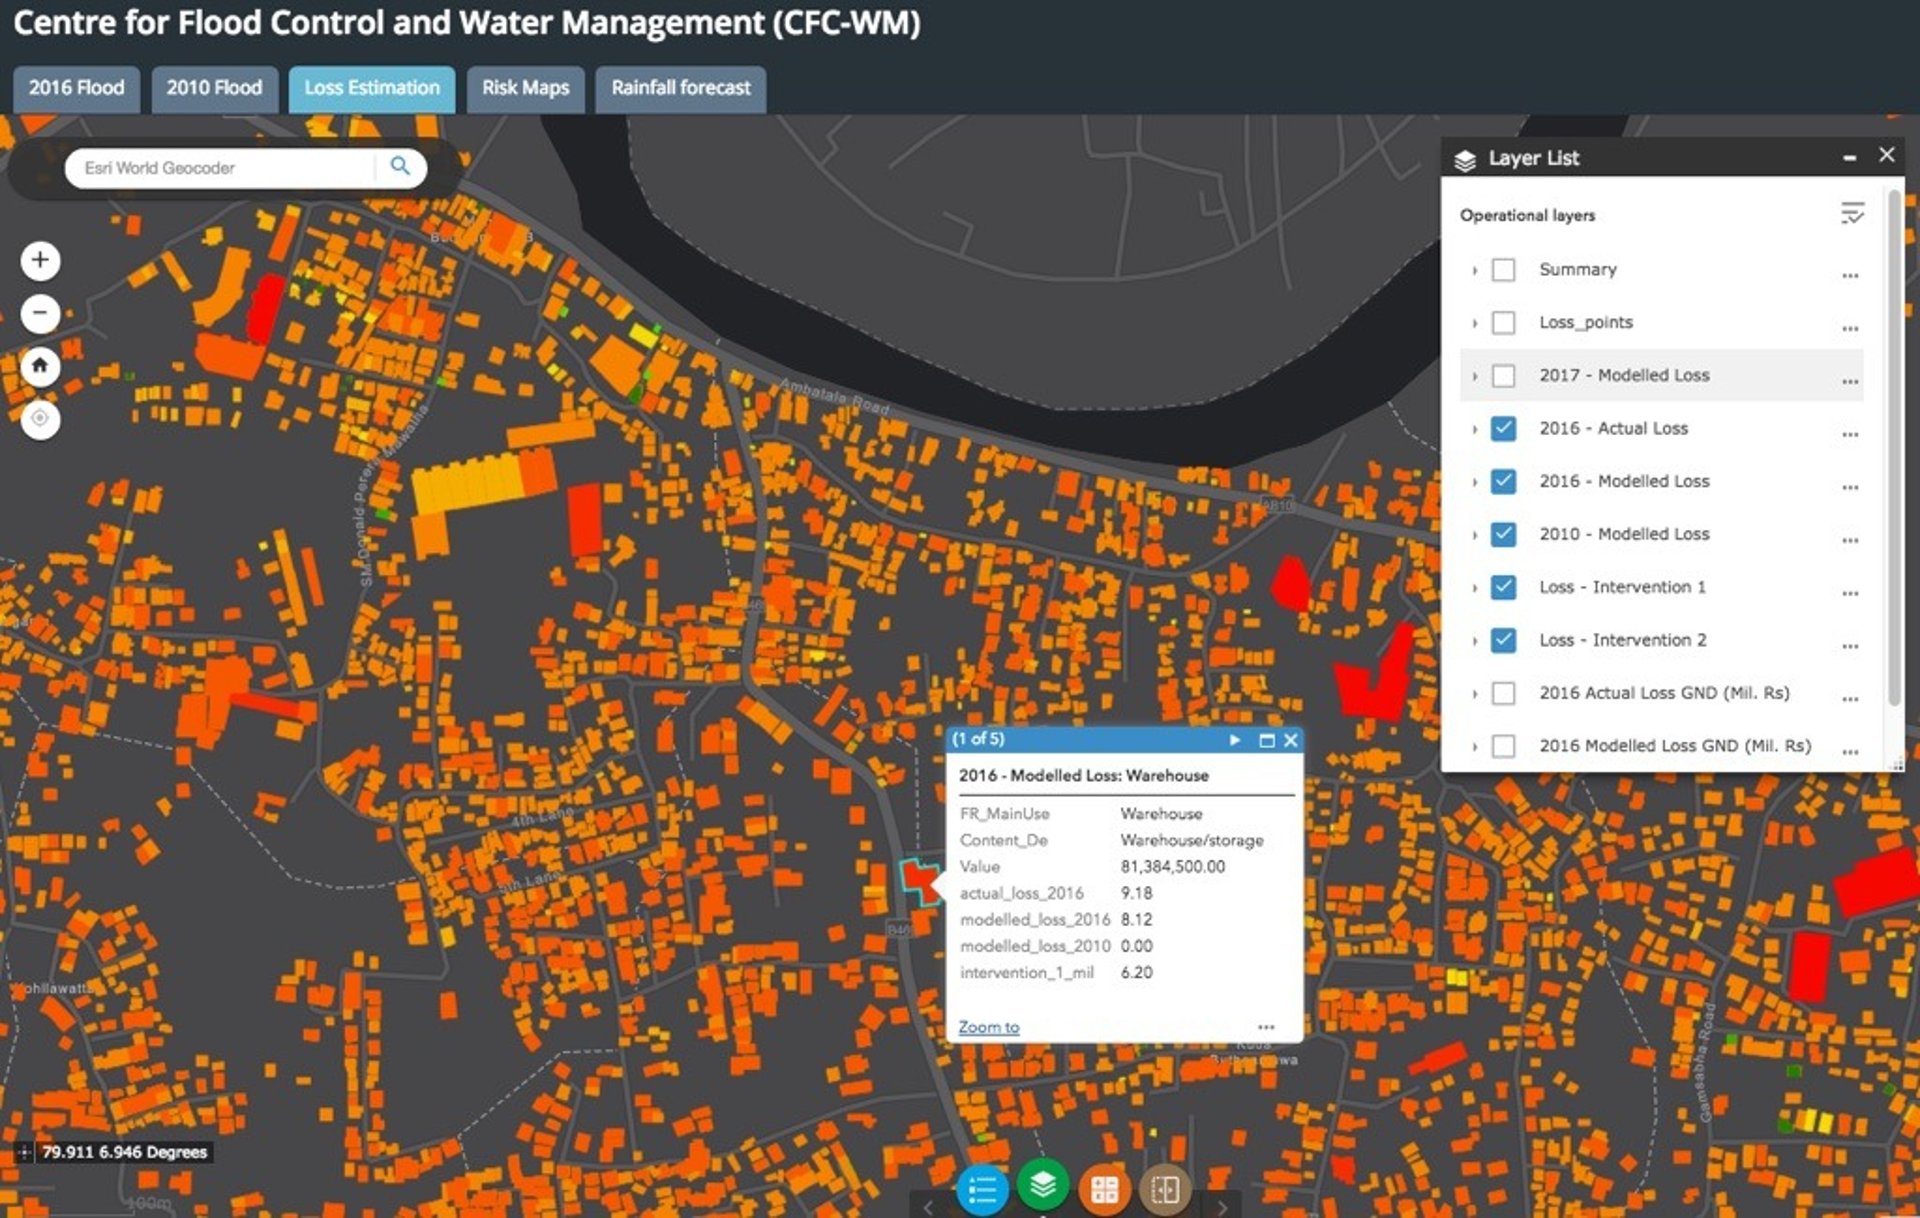
Task: Click the Zoom to link in popup
Action: coord(988,1027)
